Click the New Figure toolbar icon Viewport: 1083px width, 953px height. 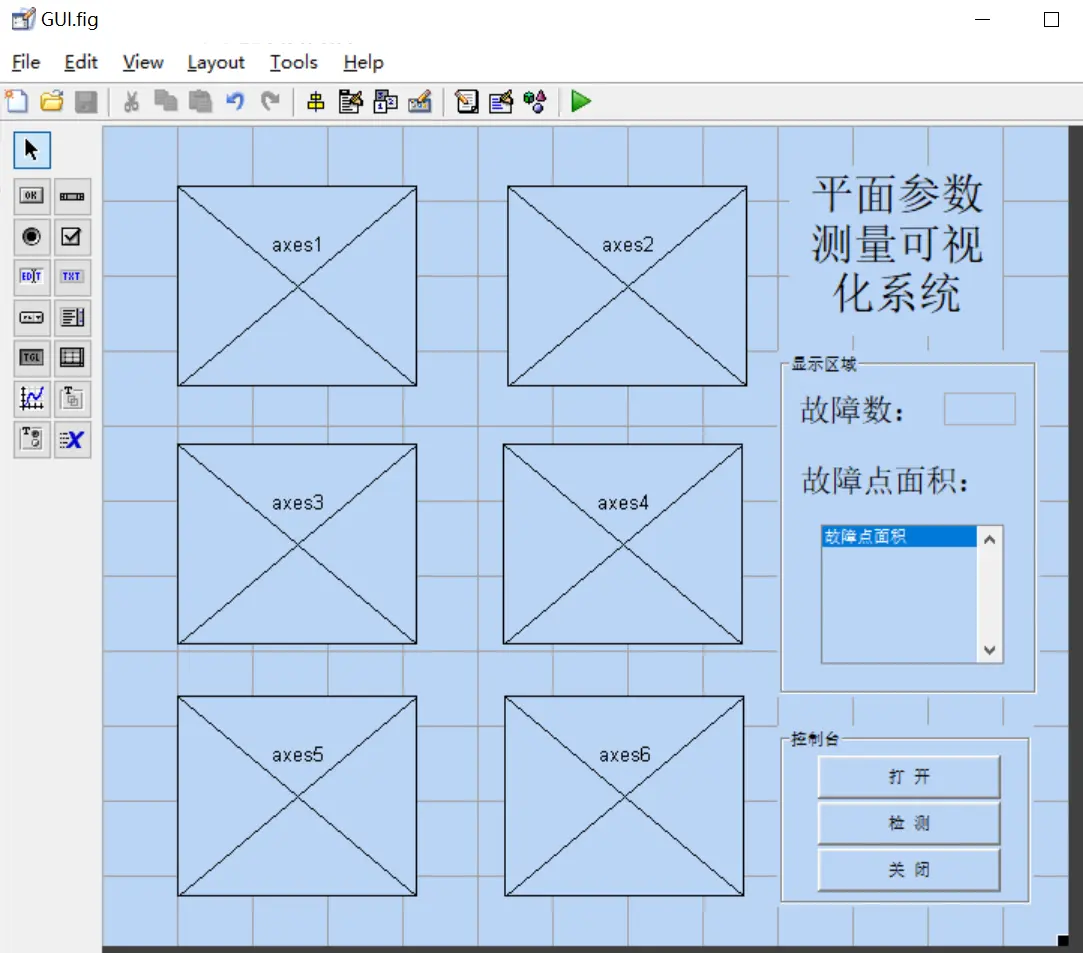click(17, 102)
